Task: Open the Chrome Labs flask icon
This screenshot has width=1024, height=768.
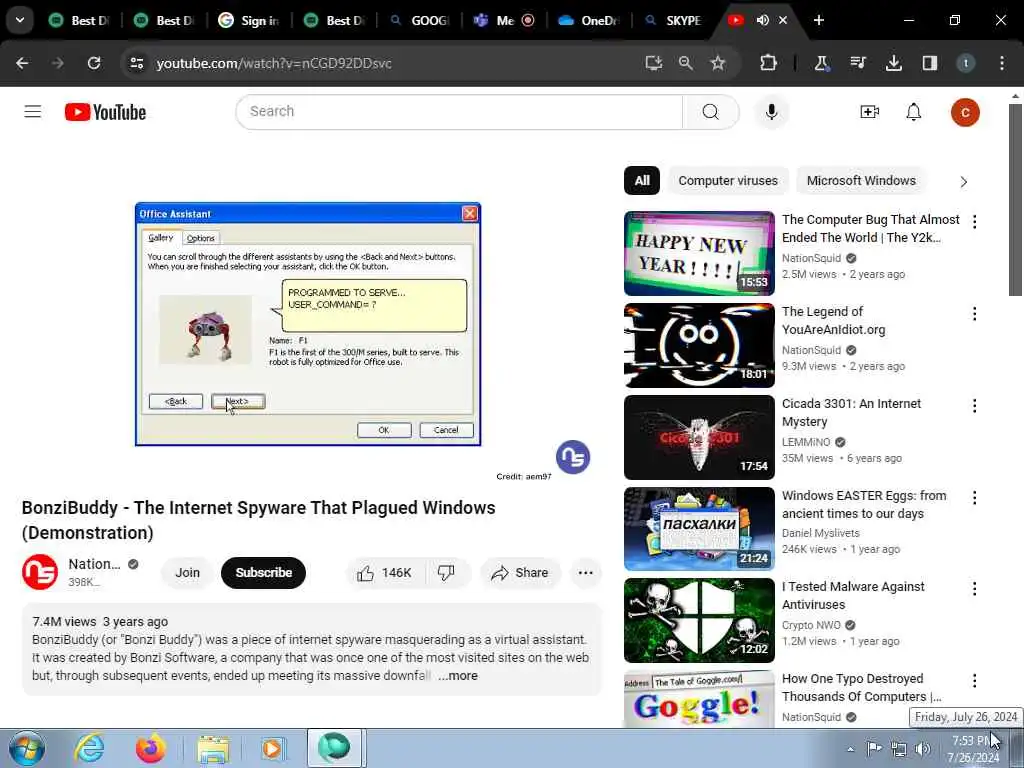Action: click(x=822, y=63)
